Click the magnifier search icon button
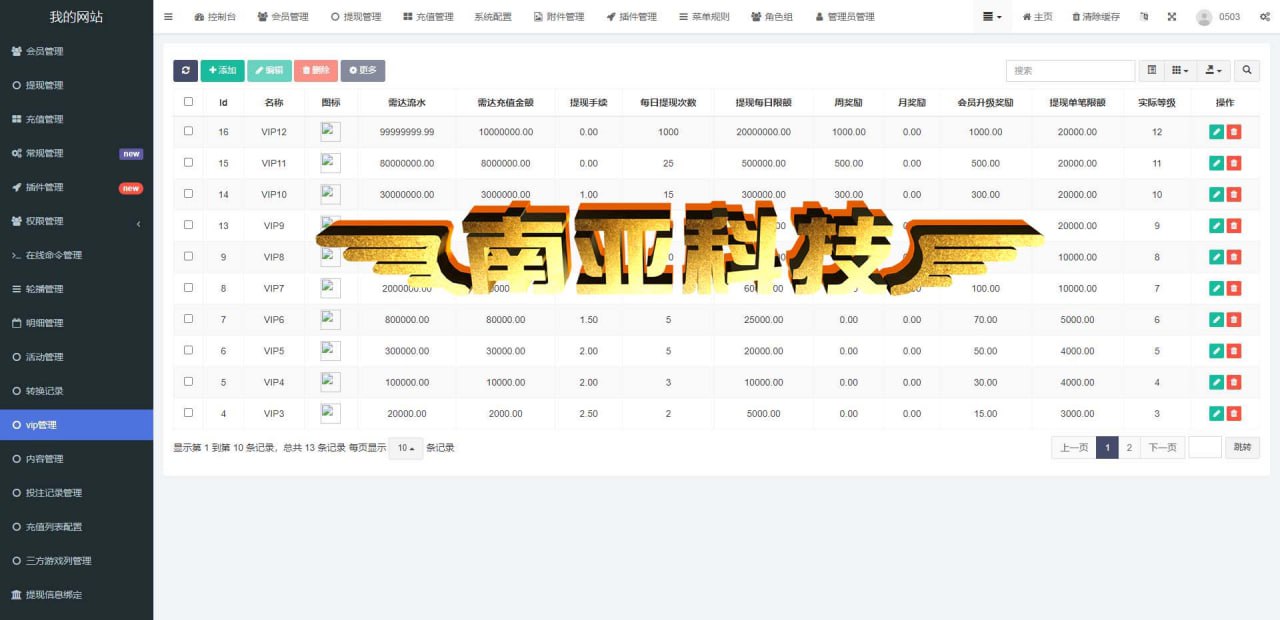The width and height of the screenshot is (1280, 620). click(x=1247, y=70)
